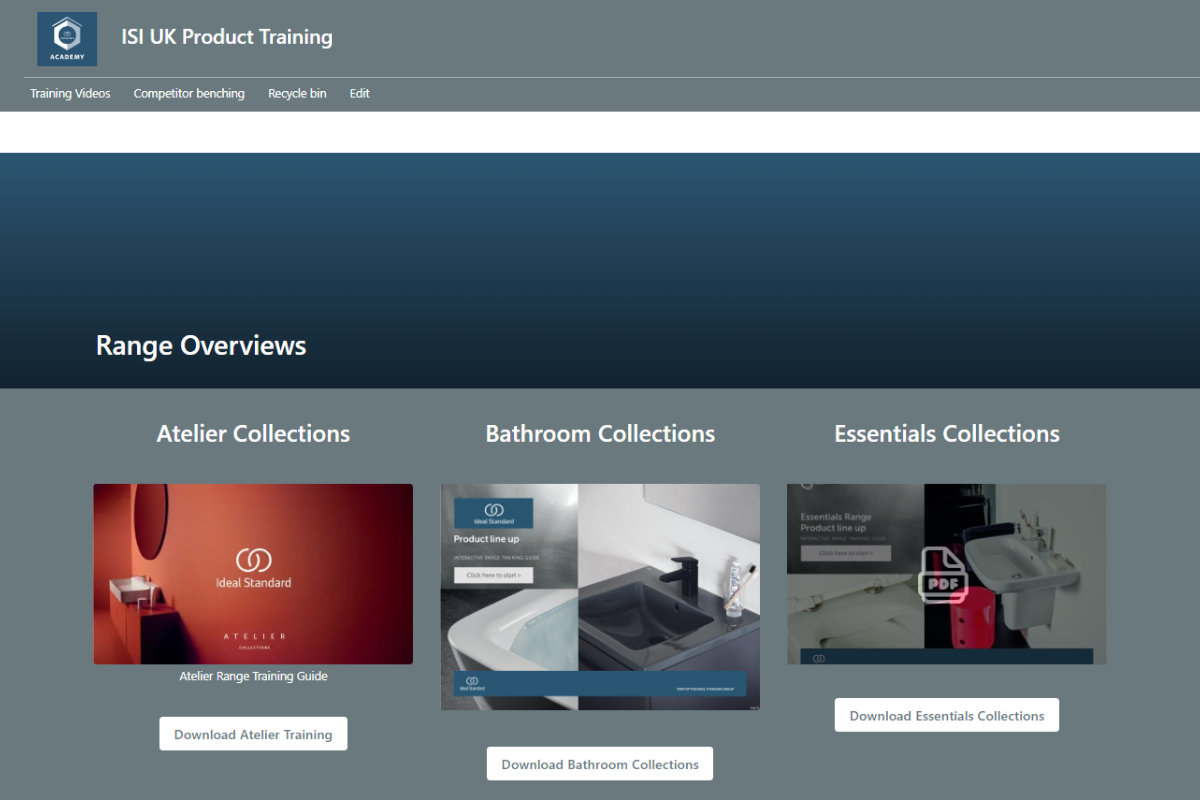The width and height of the screenshot is (1200, 800).
Task: Click the Academy logo icon
Action: pyautogui.click(x=67, y=39)
